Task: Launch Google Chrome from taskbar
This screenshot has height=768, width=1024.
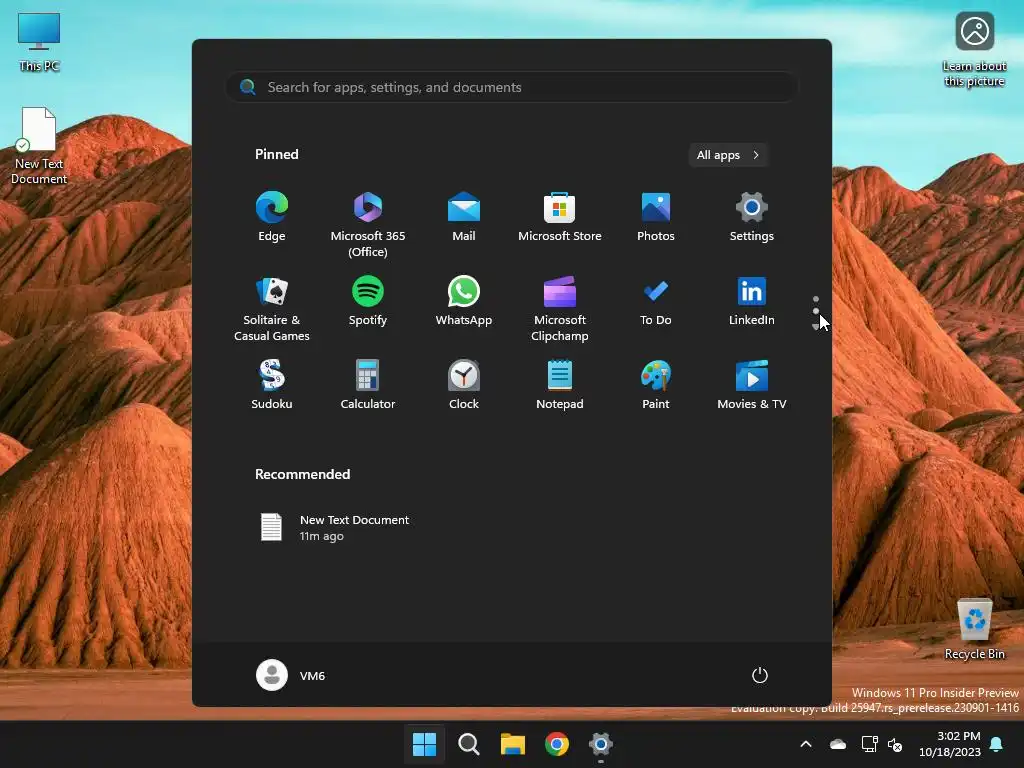Action: (x=556, y=744)
